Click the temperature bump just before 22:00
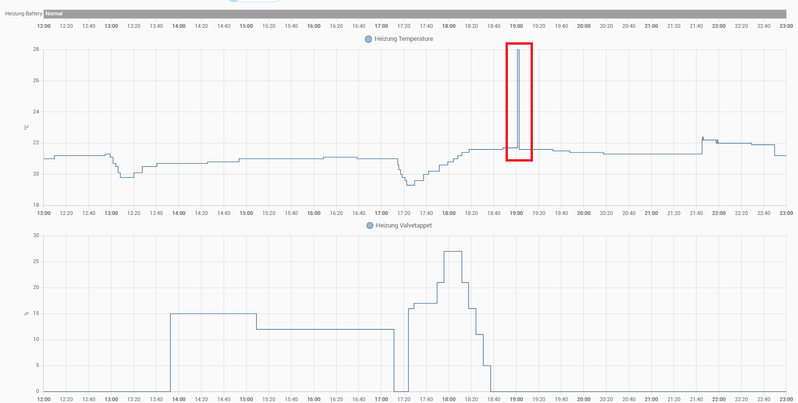Image resolution: width=798 pixels, height=403 pixels. click(x=703, y=139)
